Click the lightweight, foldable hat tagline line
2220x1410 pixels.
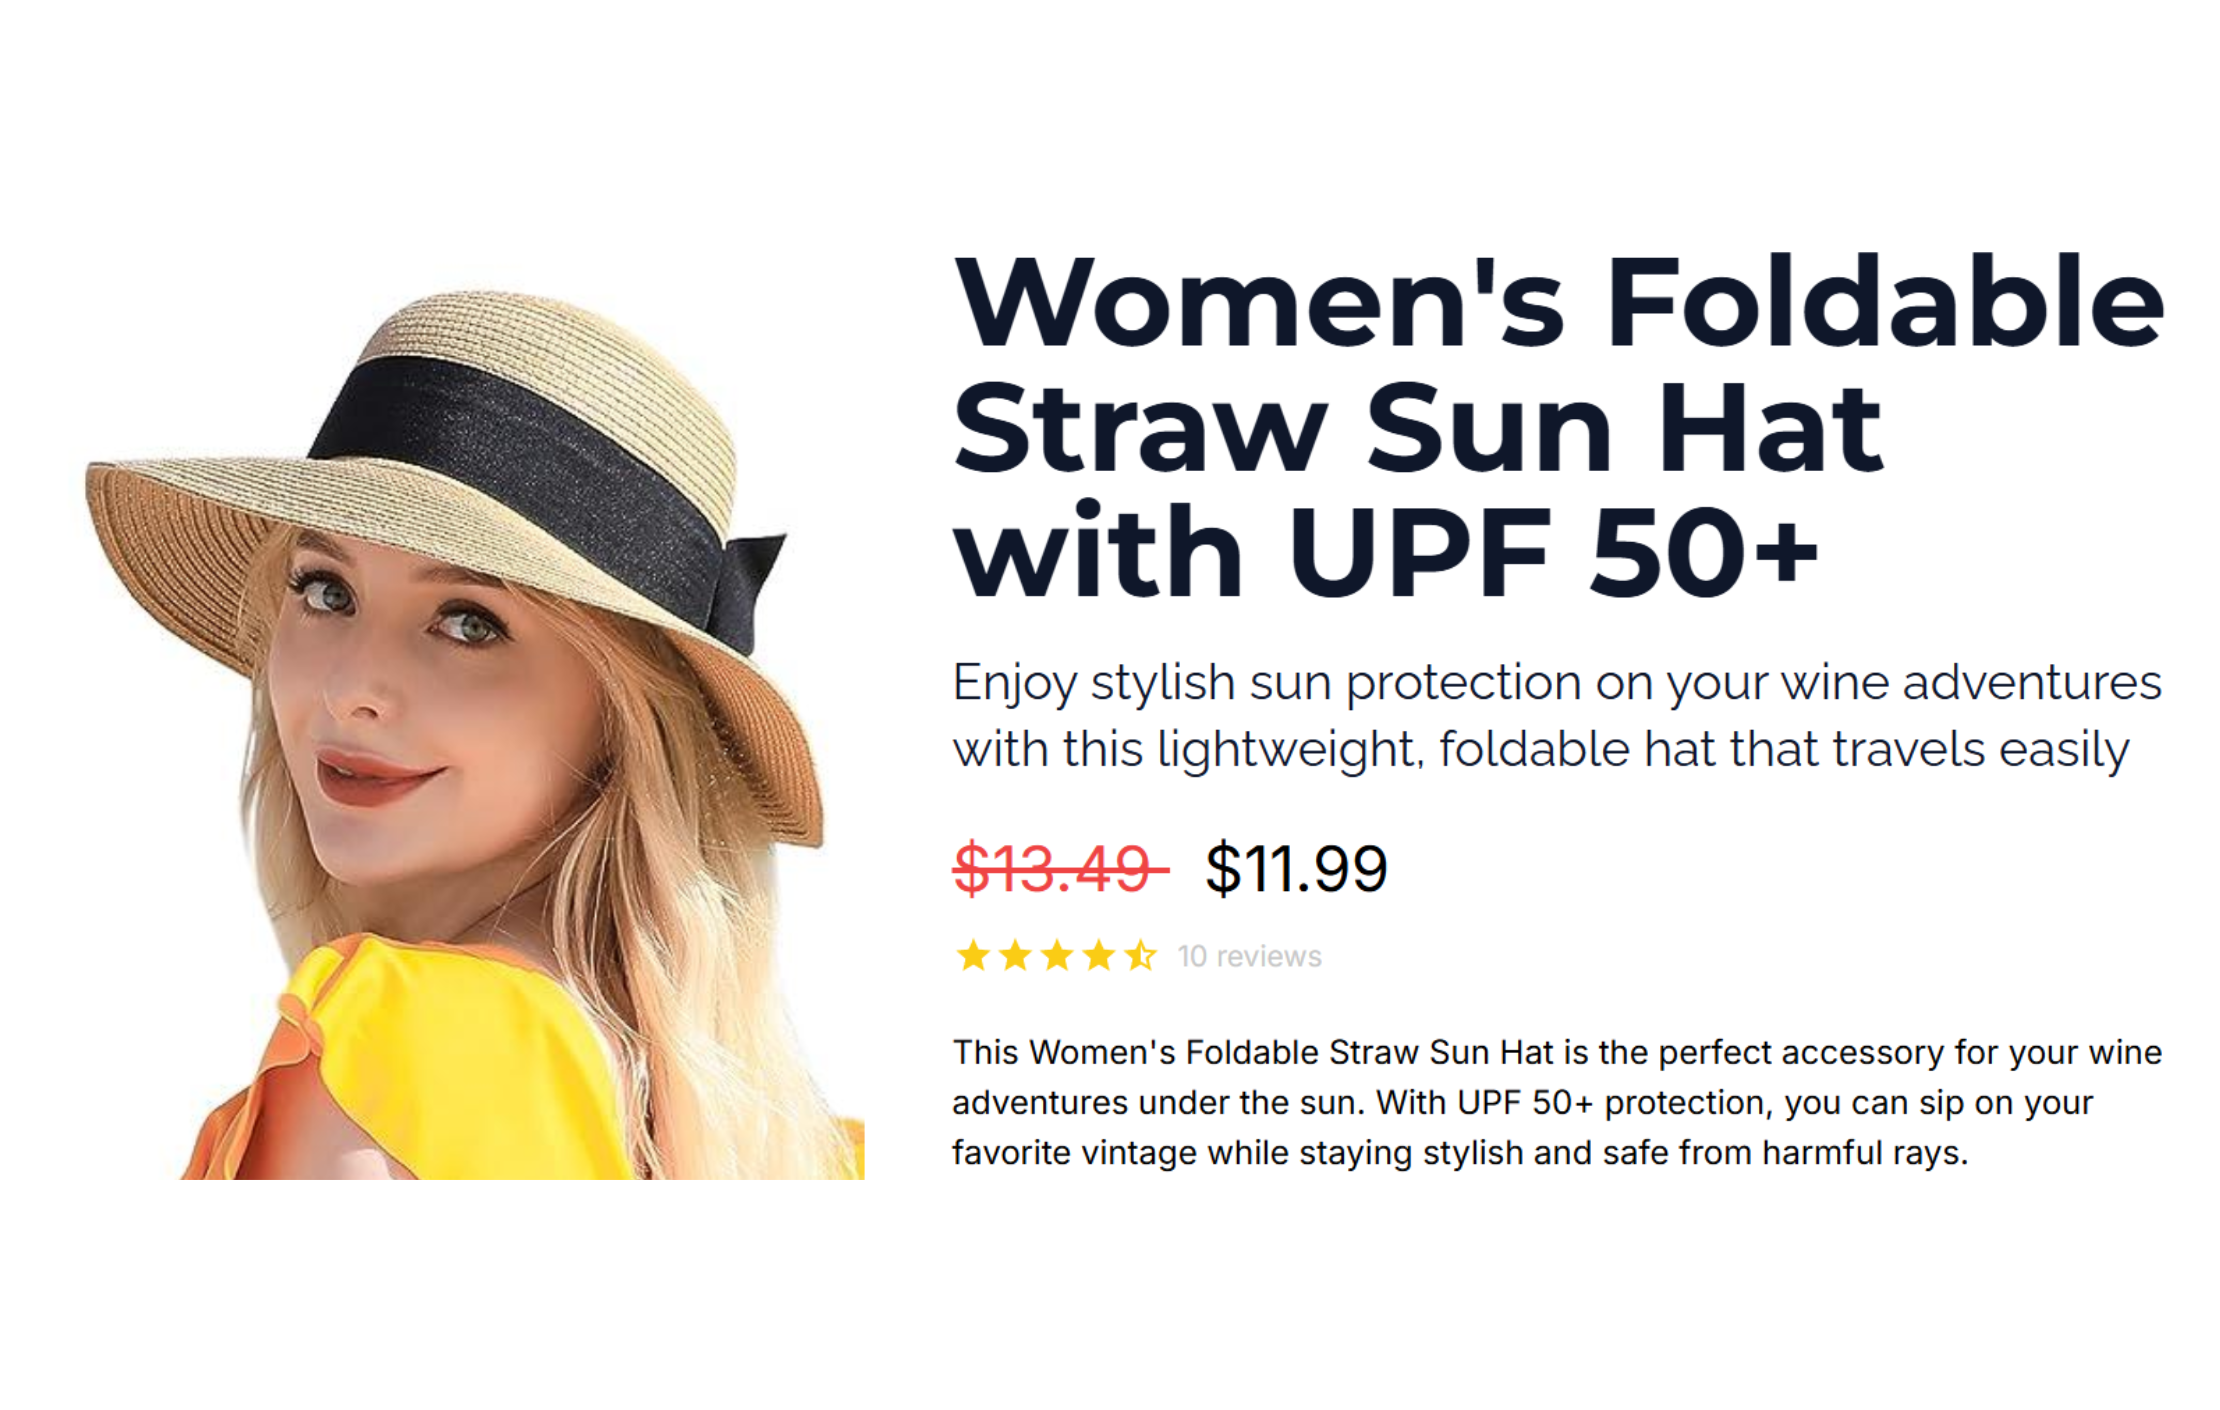pos(1541,750)
